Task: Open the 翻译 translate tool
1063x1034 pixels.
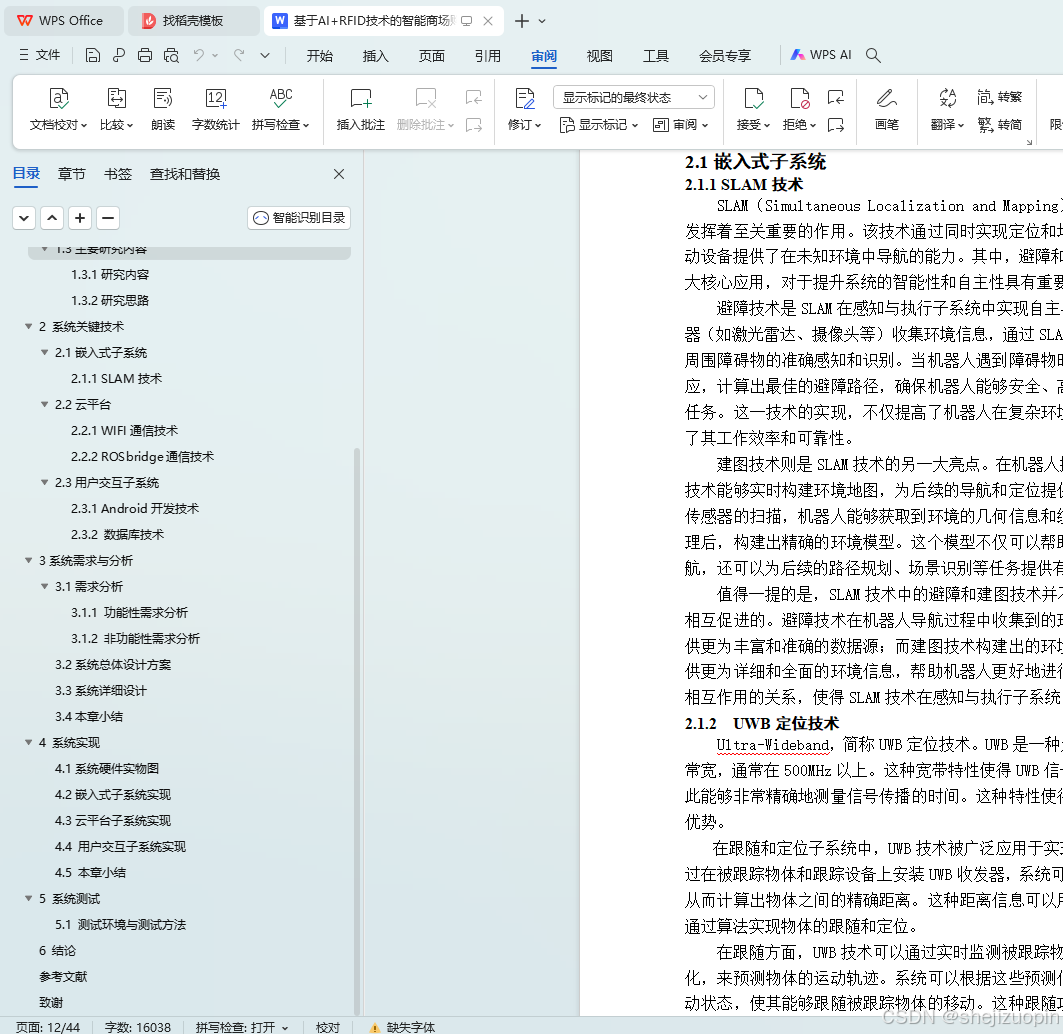Action: (x=948, y=110)
